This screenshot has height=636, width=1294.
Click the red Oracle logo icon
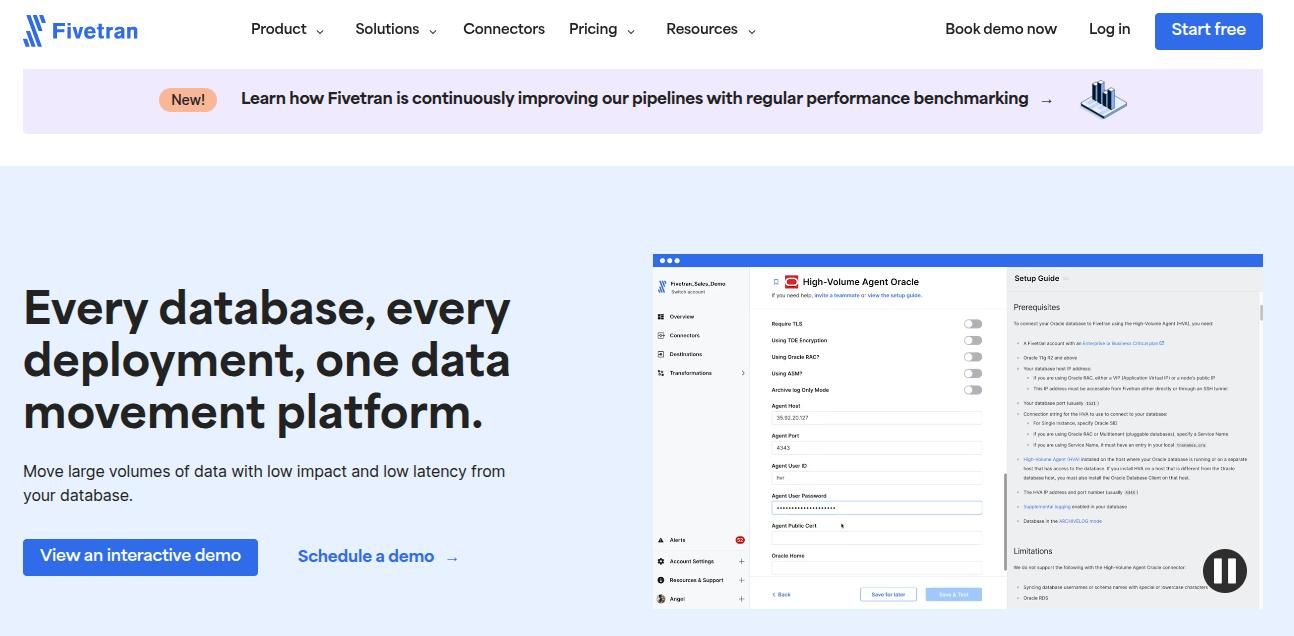[x=792, y=282]
